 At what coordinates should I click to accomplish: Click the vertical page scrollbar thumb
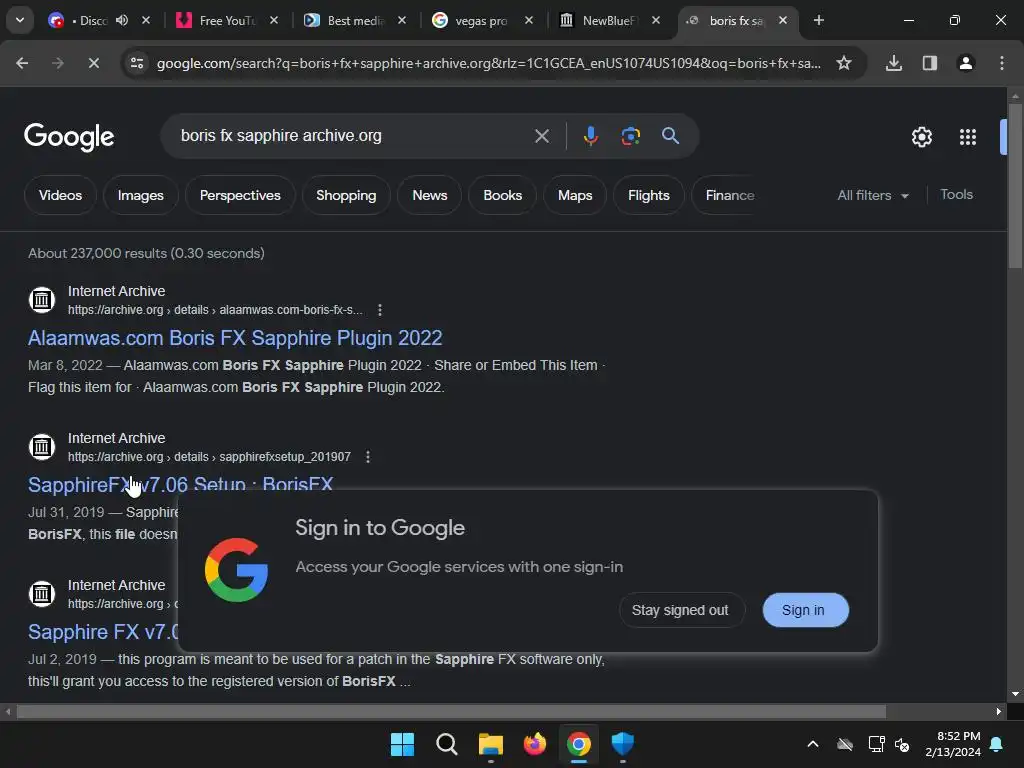[x=1014, y=186]
